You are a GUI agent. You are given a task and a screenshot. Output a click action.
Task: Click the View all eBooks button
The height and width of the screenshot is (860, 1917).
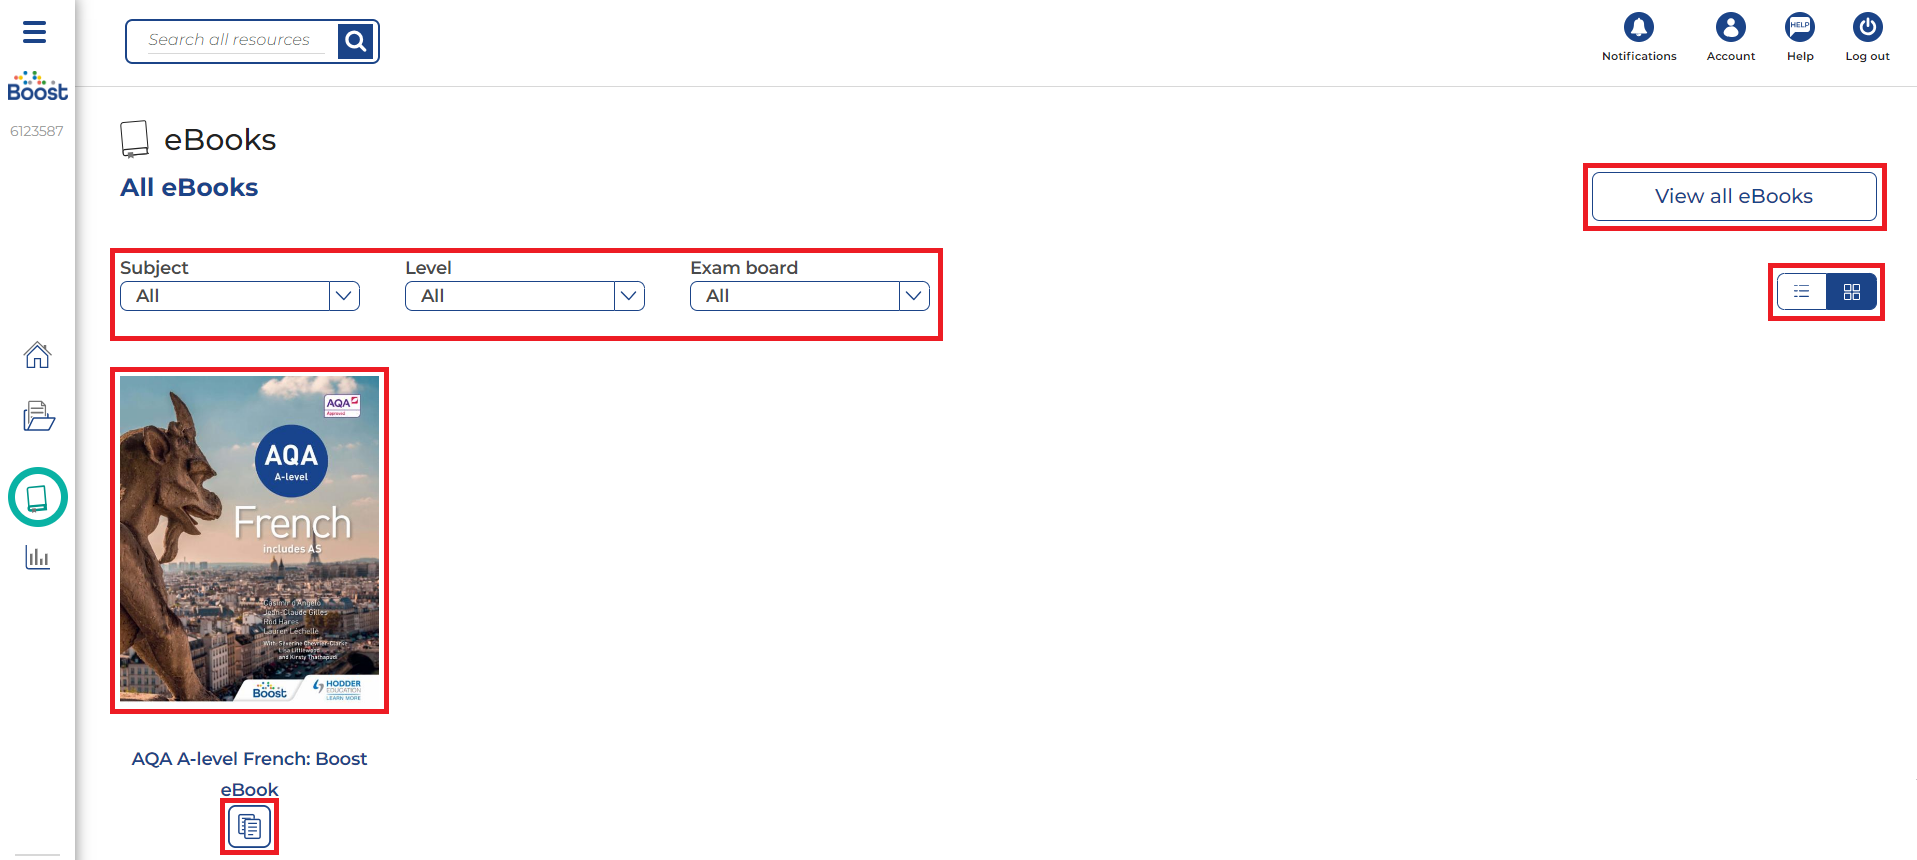point(1733,196)
